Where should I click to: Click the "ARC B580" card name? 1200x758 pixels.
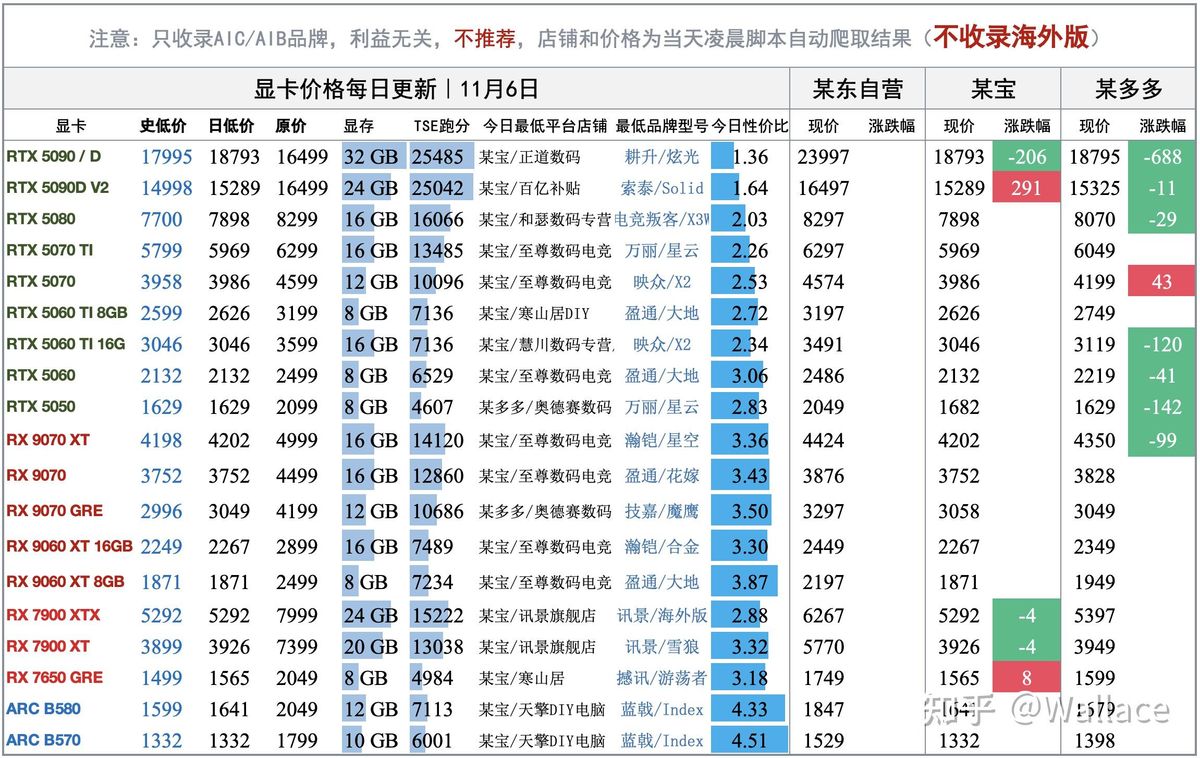(43, 708)
